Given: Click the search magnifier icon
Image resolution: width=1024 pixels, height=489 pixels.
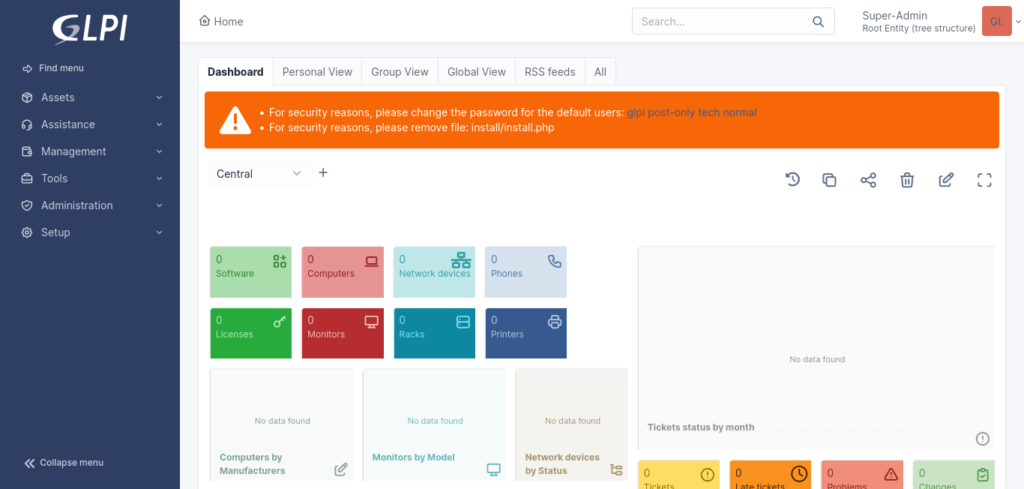Looking at the screenshot, I should [818, 21].
